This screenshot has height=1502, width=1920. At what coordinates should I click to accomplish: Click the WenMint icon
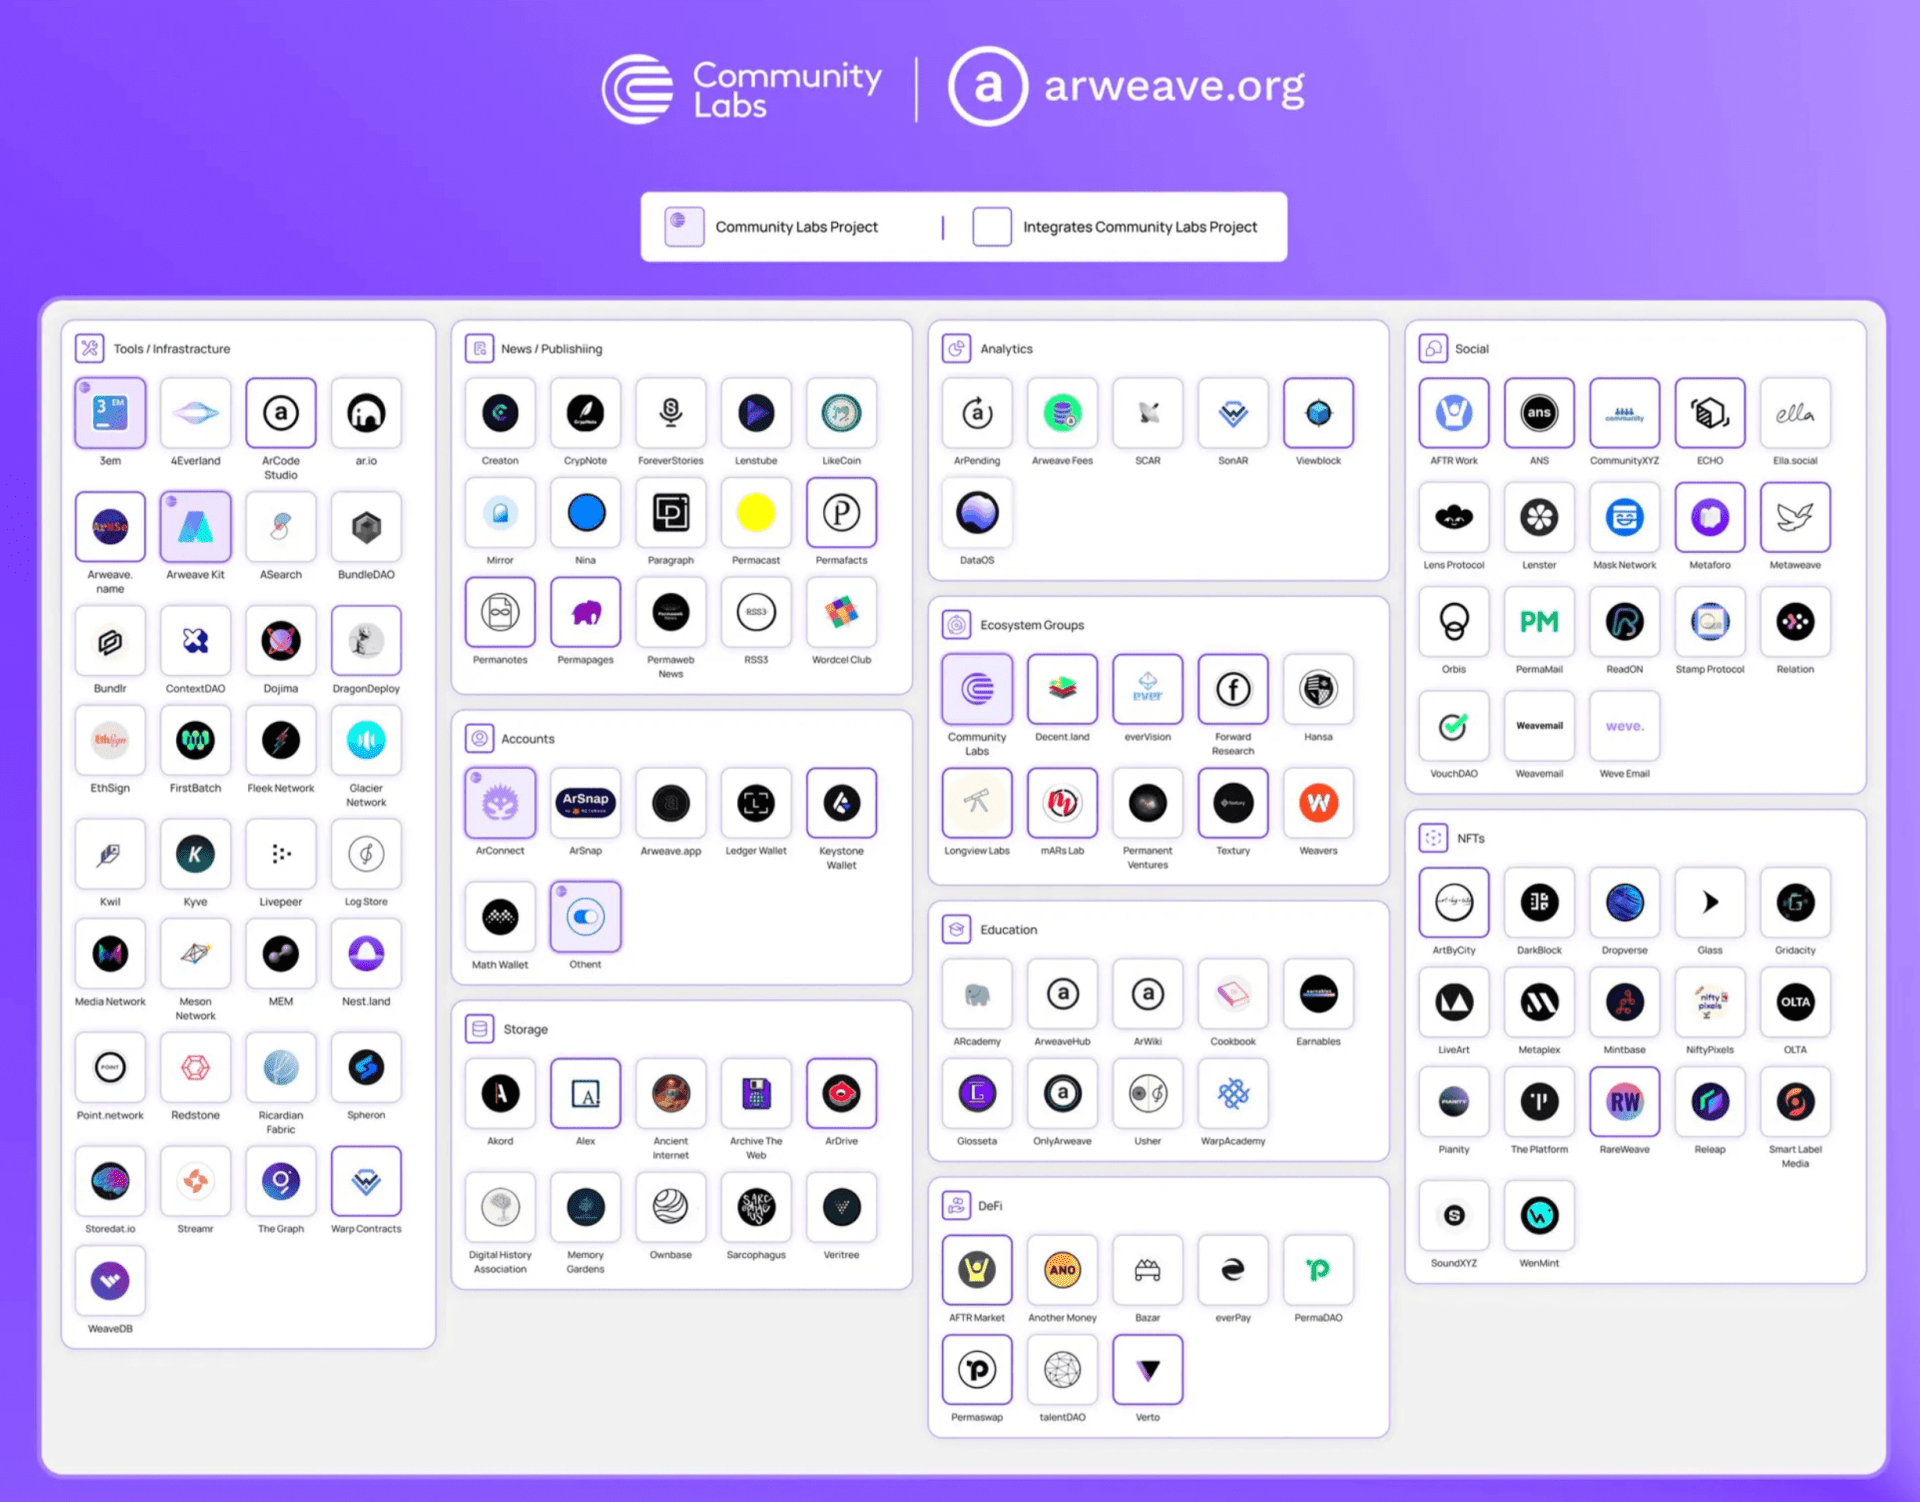coord(1540,1216)
